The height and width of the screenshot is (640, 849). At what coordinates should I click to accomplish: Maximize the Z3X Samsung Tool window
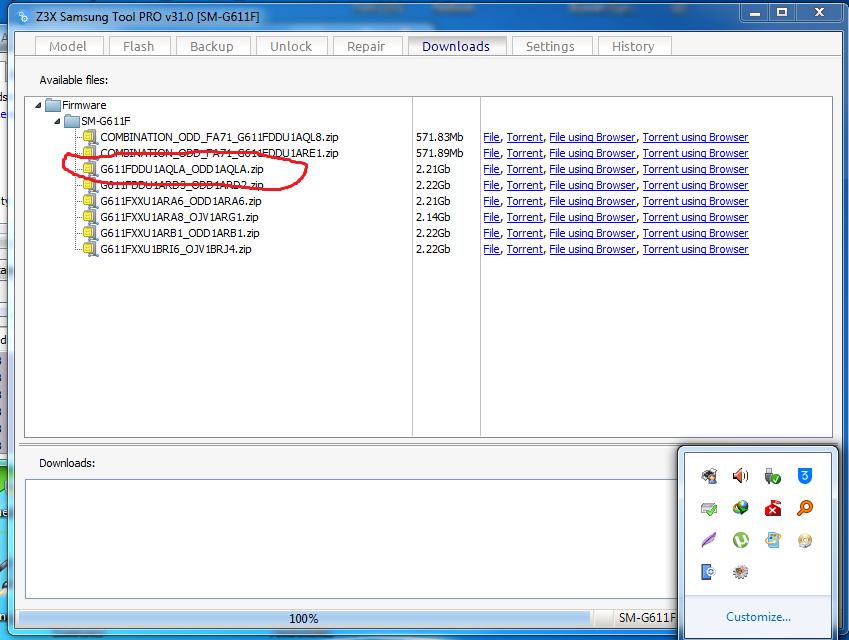(782, 12)
